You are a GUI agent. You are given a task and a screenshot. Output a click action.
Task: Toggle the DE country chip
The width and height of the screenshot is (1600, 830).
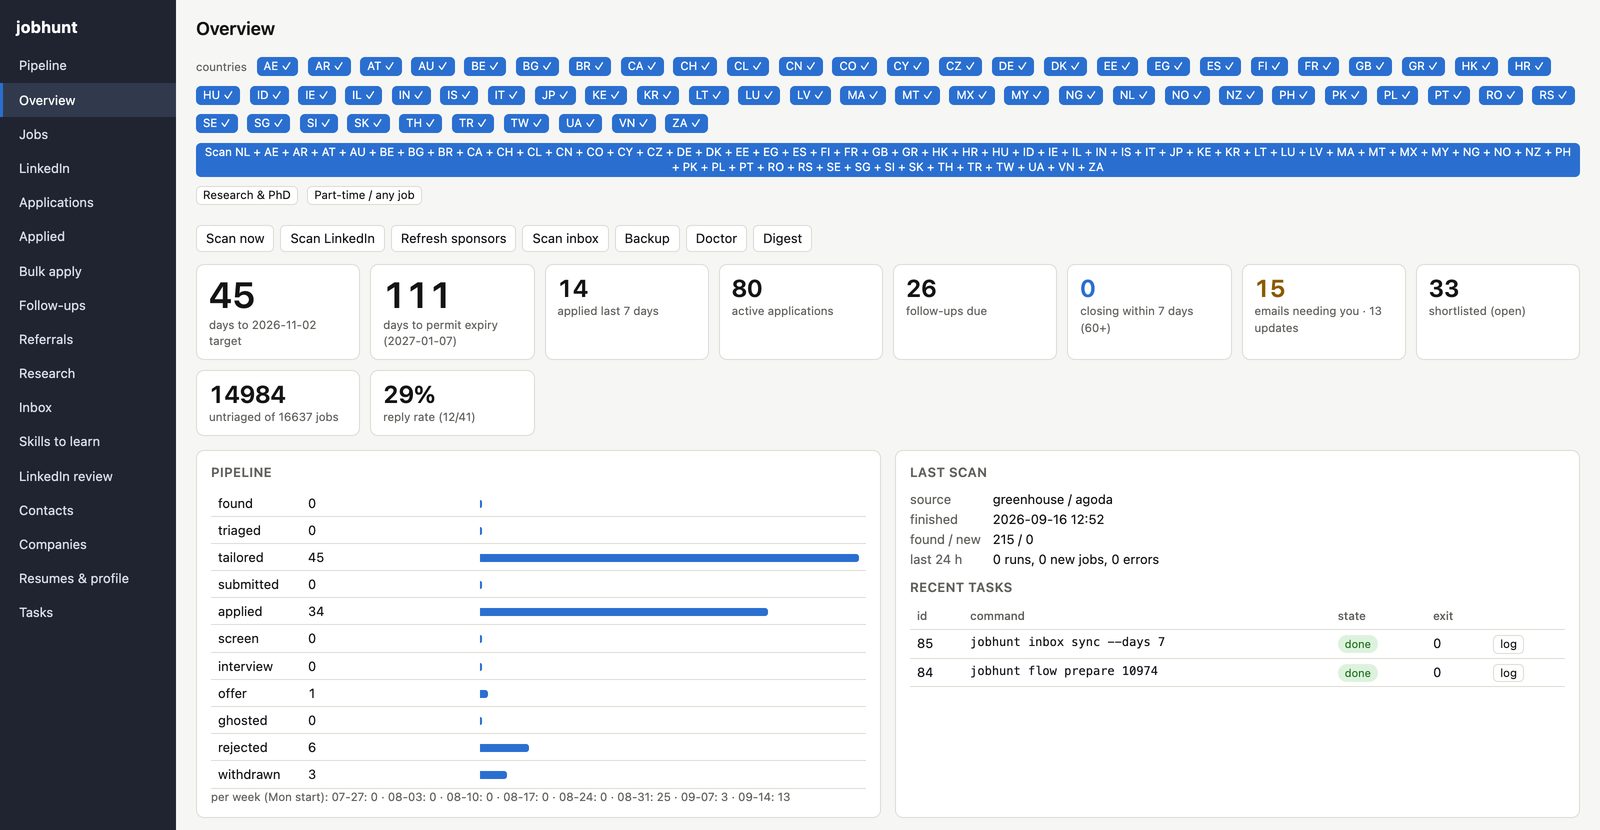1012,66
